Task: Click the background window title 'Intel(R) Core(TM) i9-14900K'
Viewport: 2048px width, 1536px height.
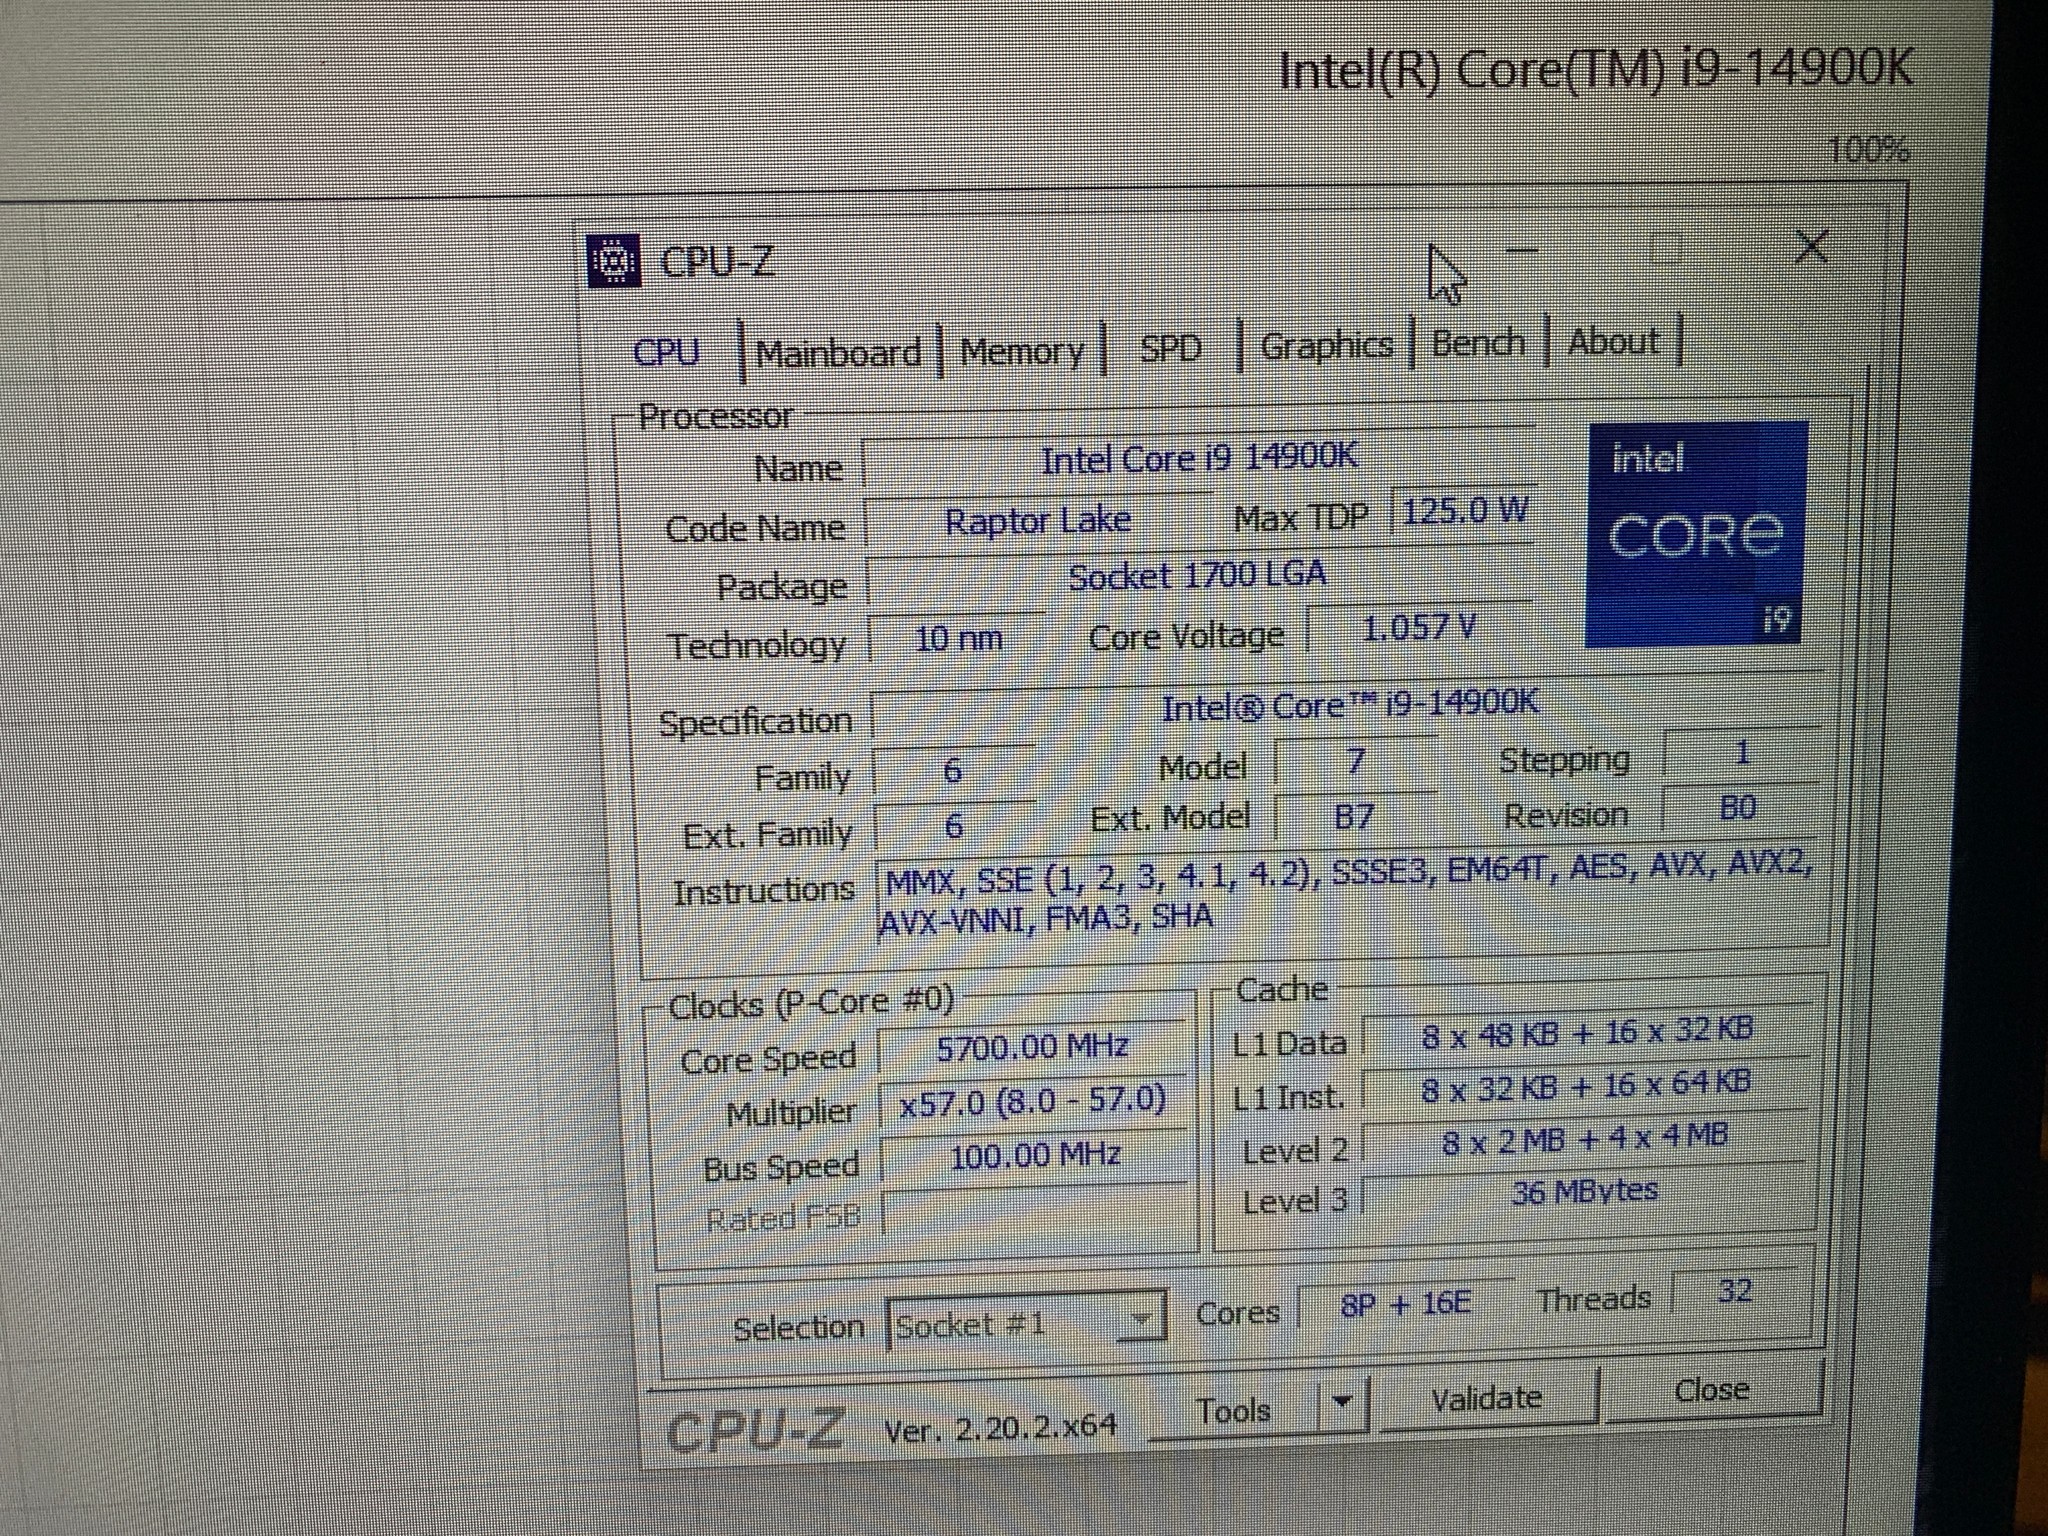Action: tap(1596, 70)
